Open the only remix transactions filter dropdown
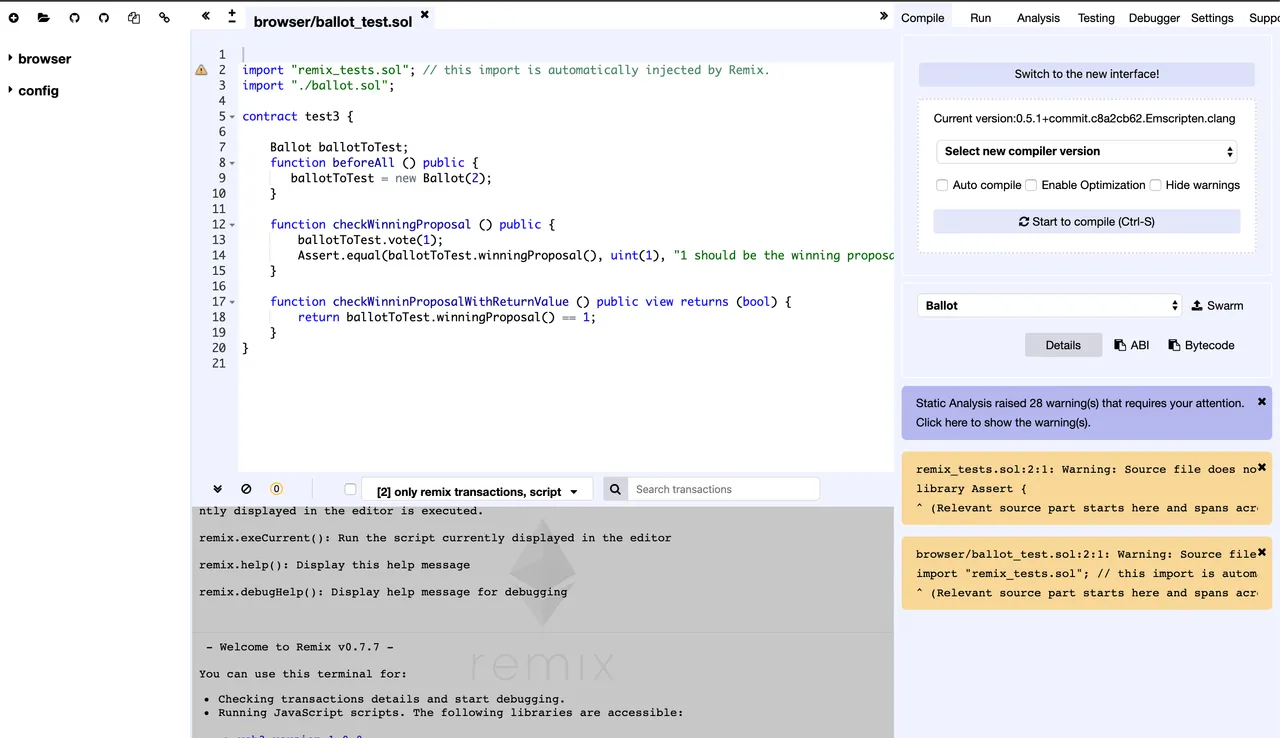 (x=476, y=491)
